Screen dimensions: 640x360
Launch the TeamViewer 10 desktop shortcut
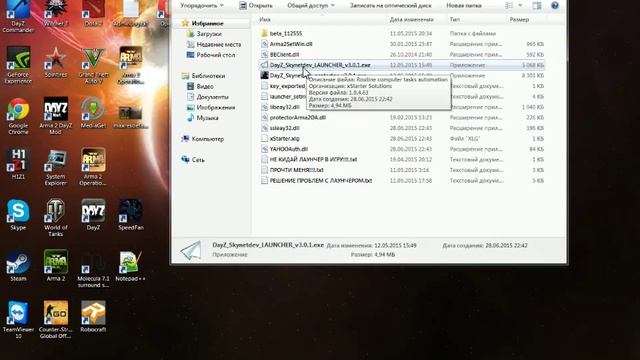tap(18, 320)
